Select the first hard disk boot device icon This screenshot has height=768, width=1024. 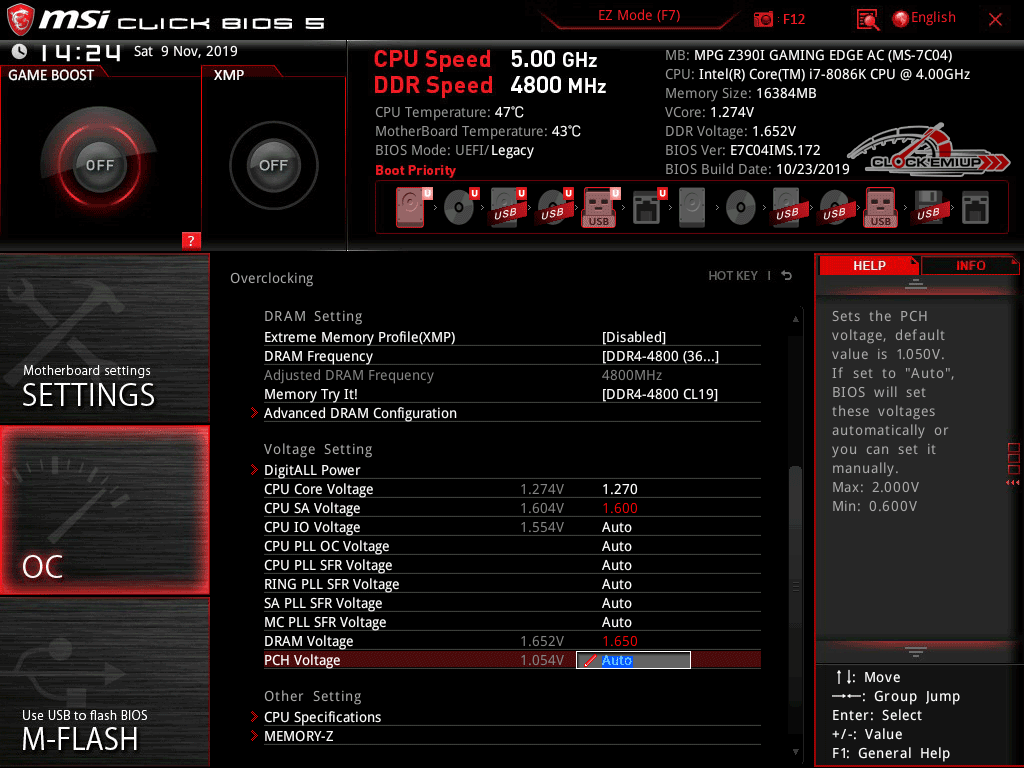(410, 209)
